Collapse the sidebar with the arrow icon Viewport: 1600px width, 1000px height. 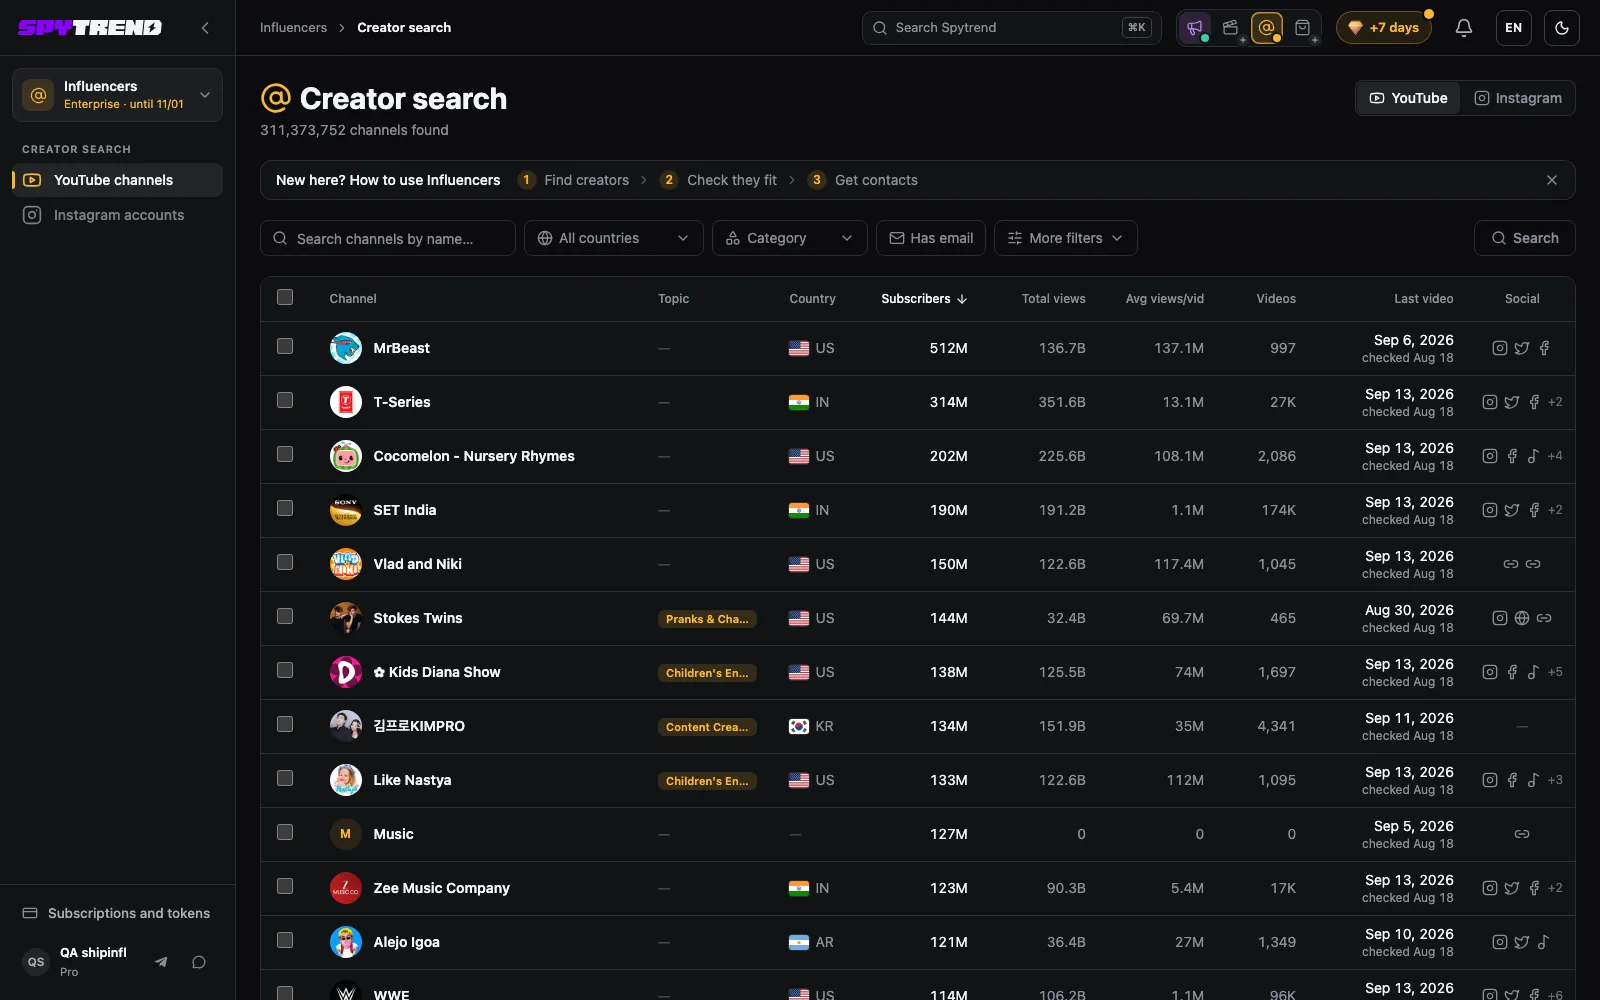(x=205, y=28)
